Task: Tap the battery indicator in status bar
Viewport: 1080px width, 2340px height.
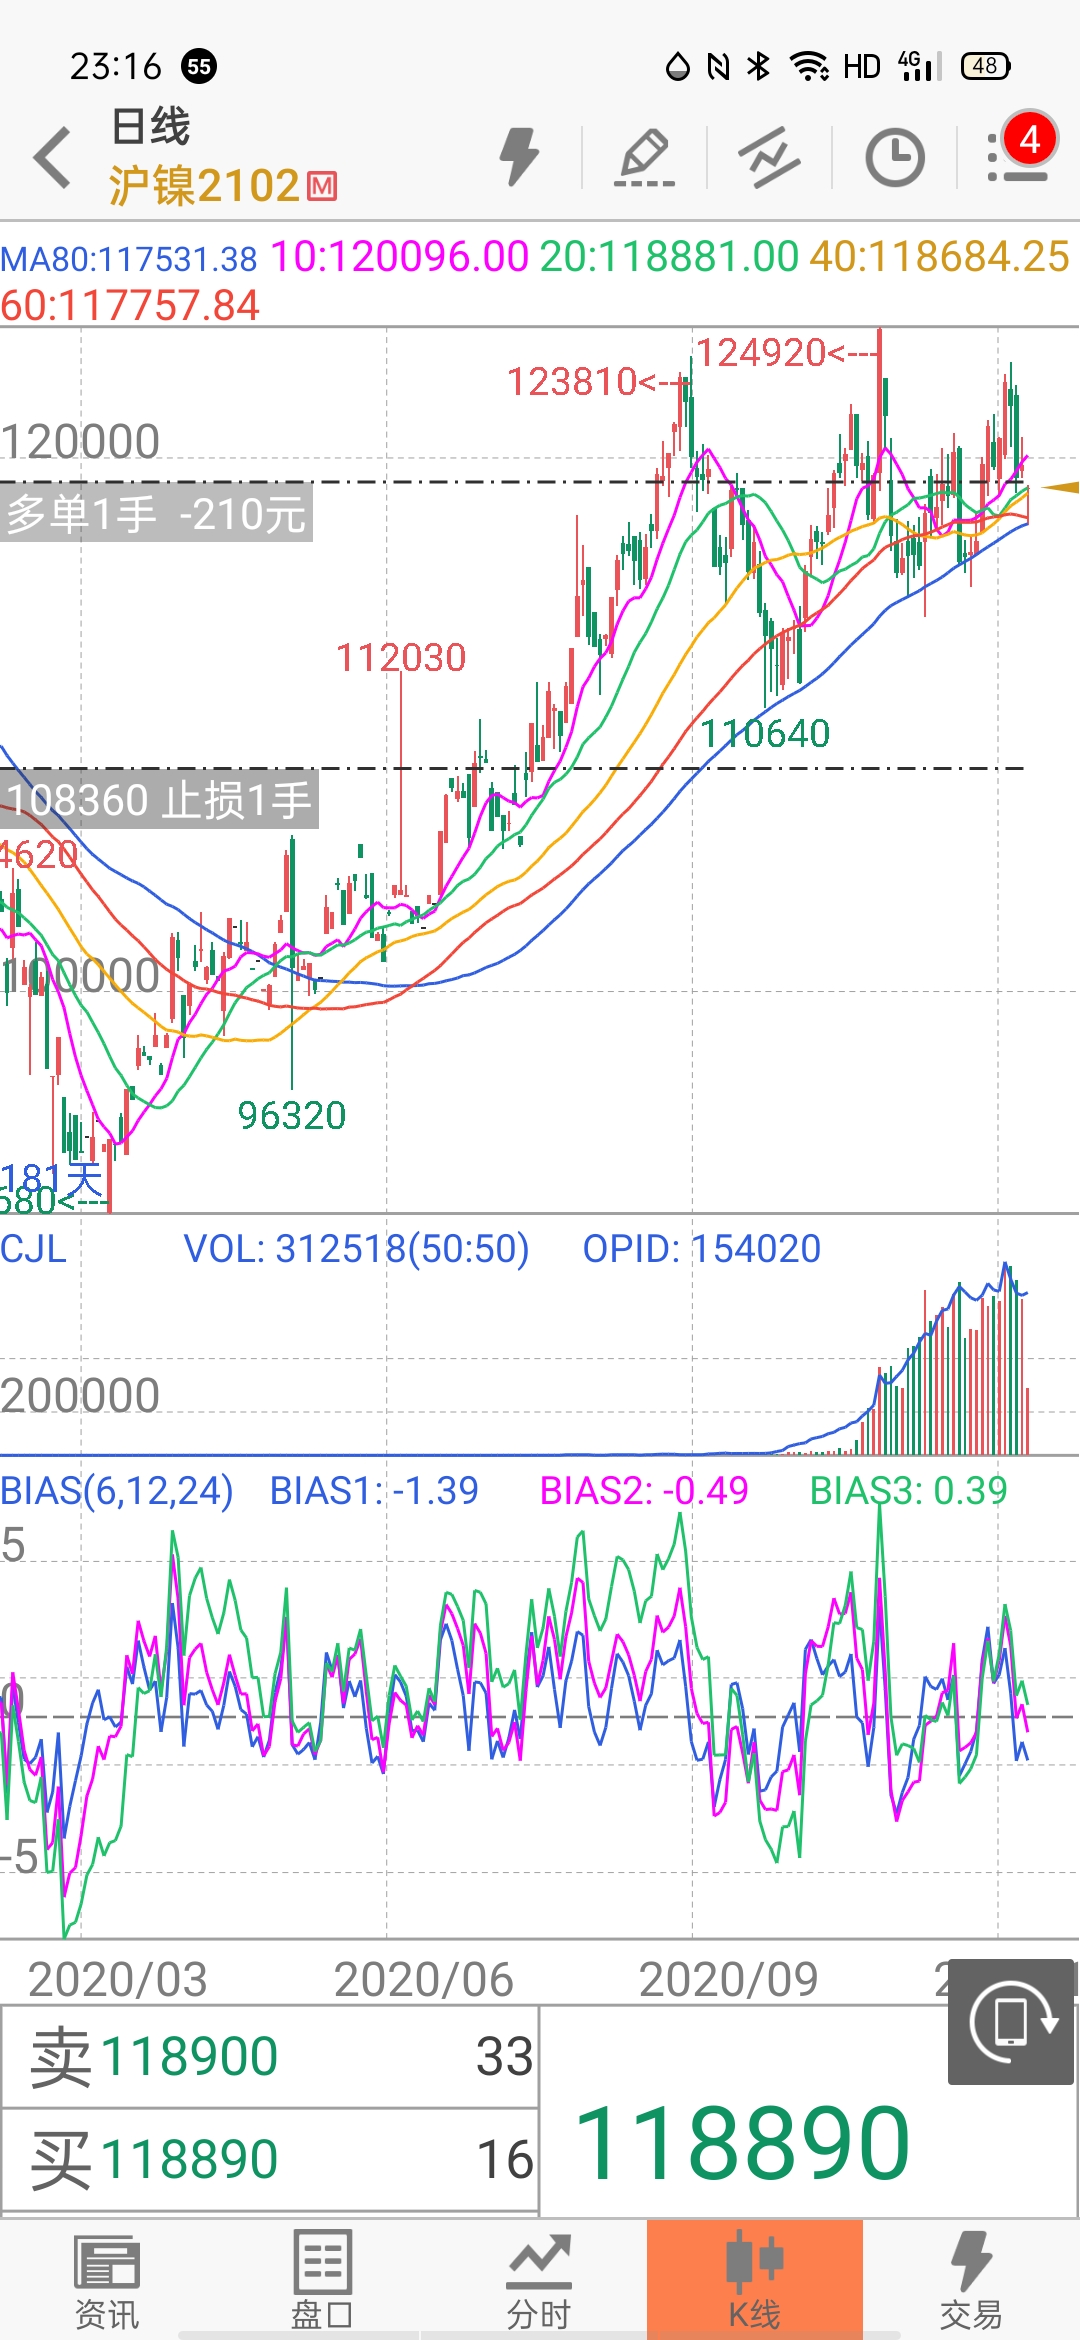Action: (985, 66)
